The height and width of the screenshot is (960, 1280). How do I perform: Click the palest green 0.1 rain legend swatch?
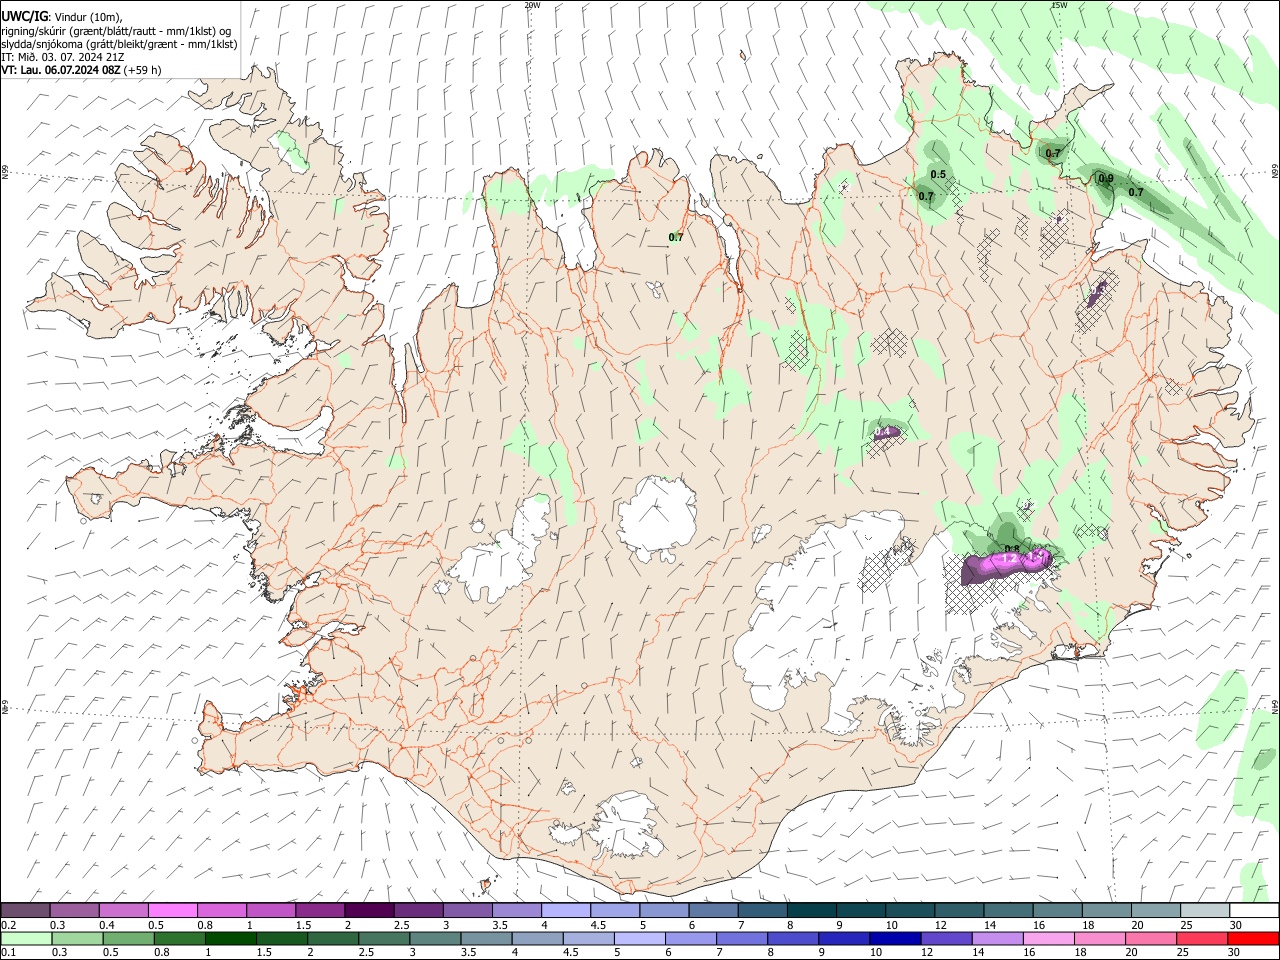(27, 939)
